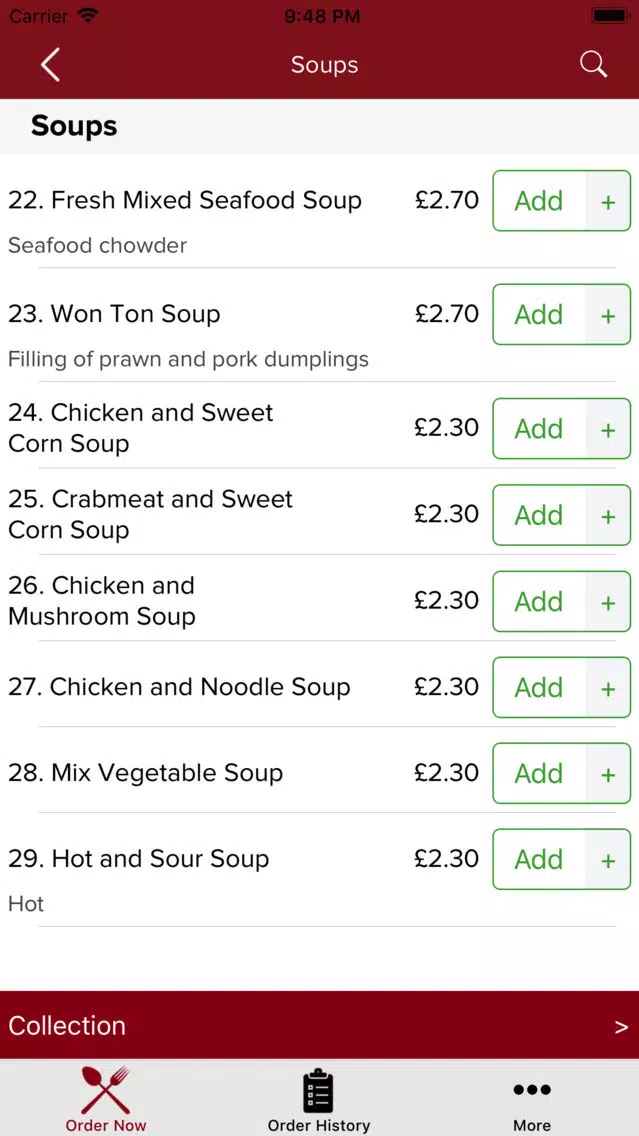
Task: Expand the Collection bar arrow
Action: coord(621,1027)
